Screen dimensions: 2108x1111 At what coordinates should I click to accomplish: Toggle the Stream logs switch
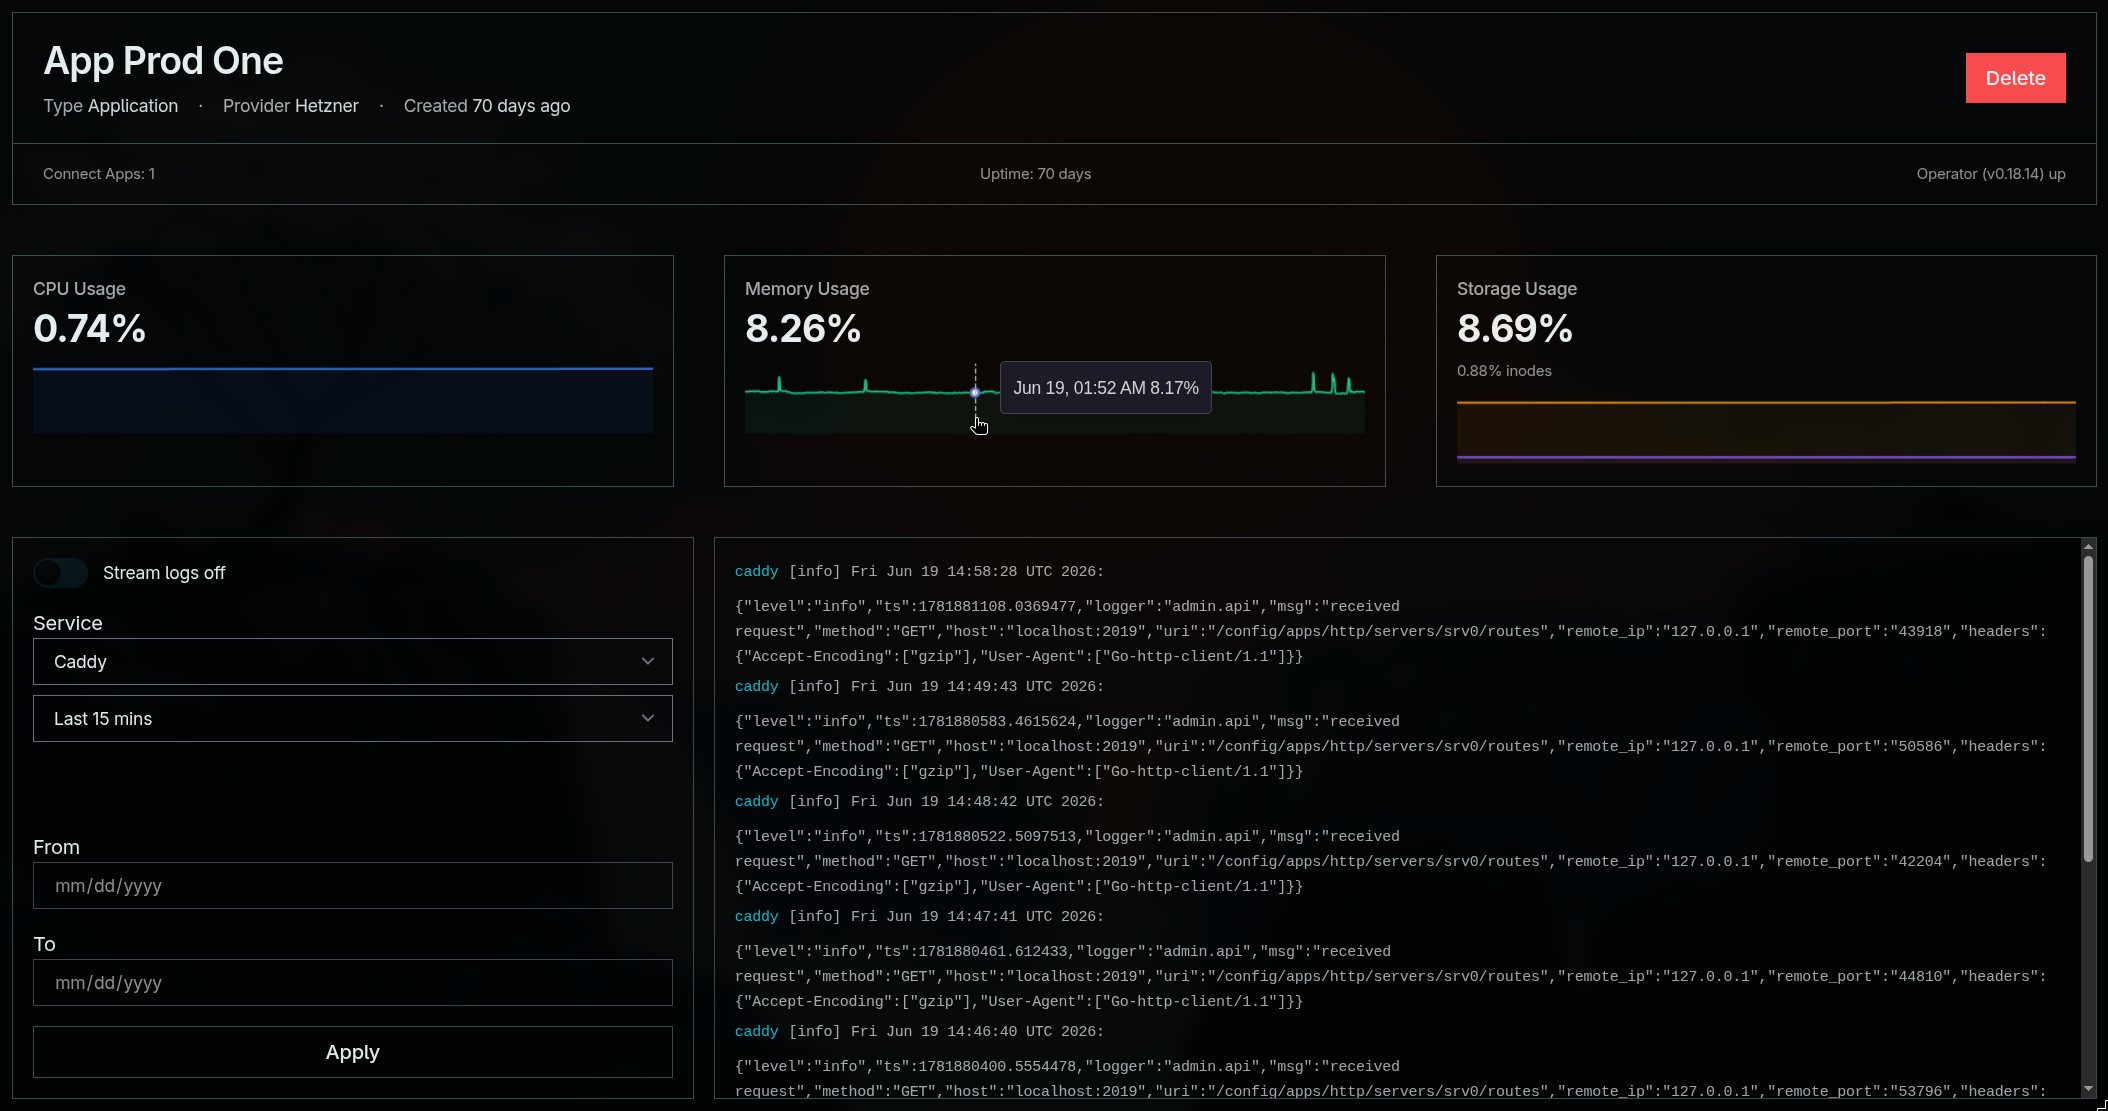[x=60, y=573]
